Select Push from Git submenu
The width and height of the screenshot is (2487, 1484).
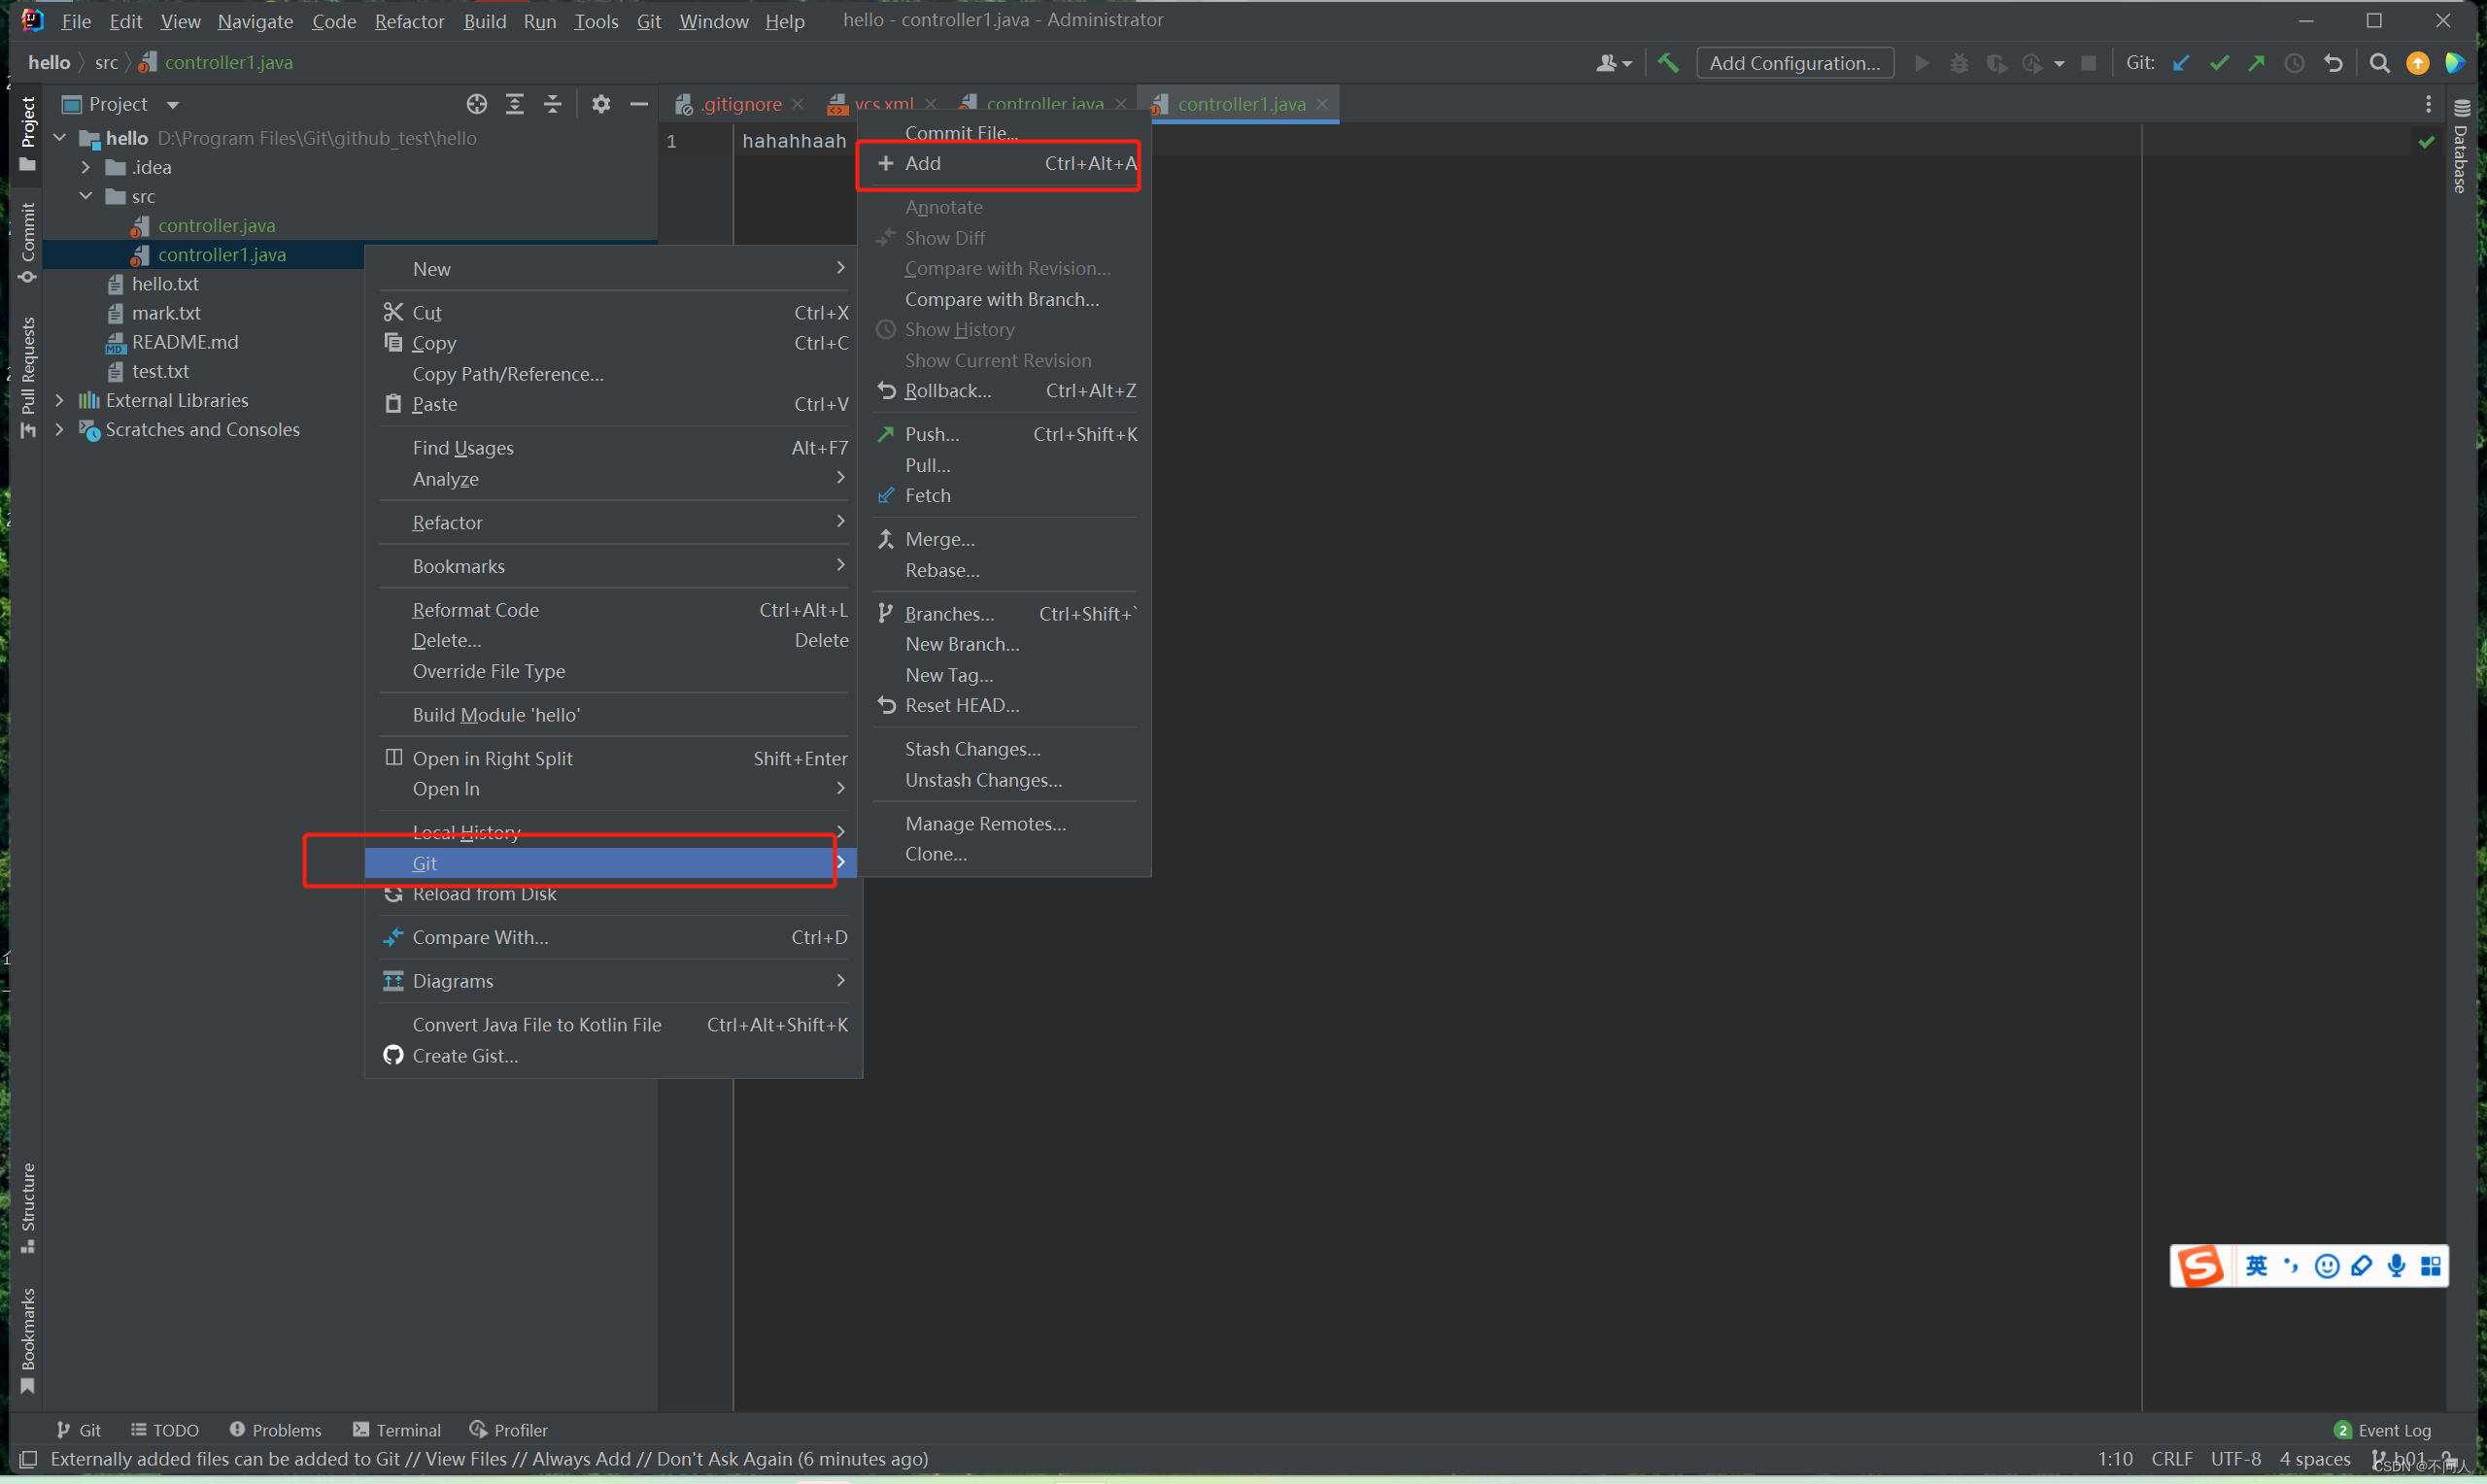[x=931, y=431]
